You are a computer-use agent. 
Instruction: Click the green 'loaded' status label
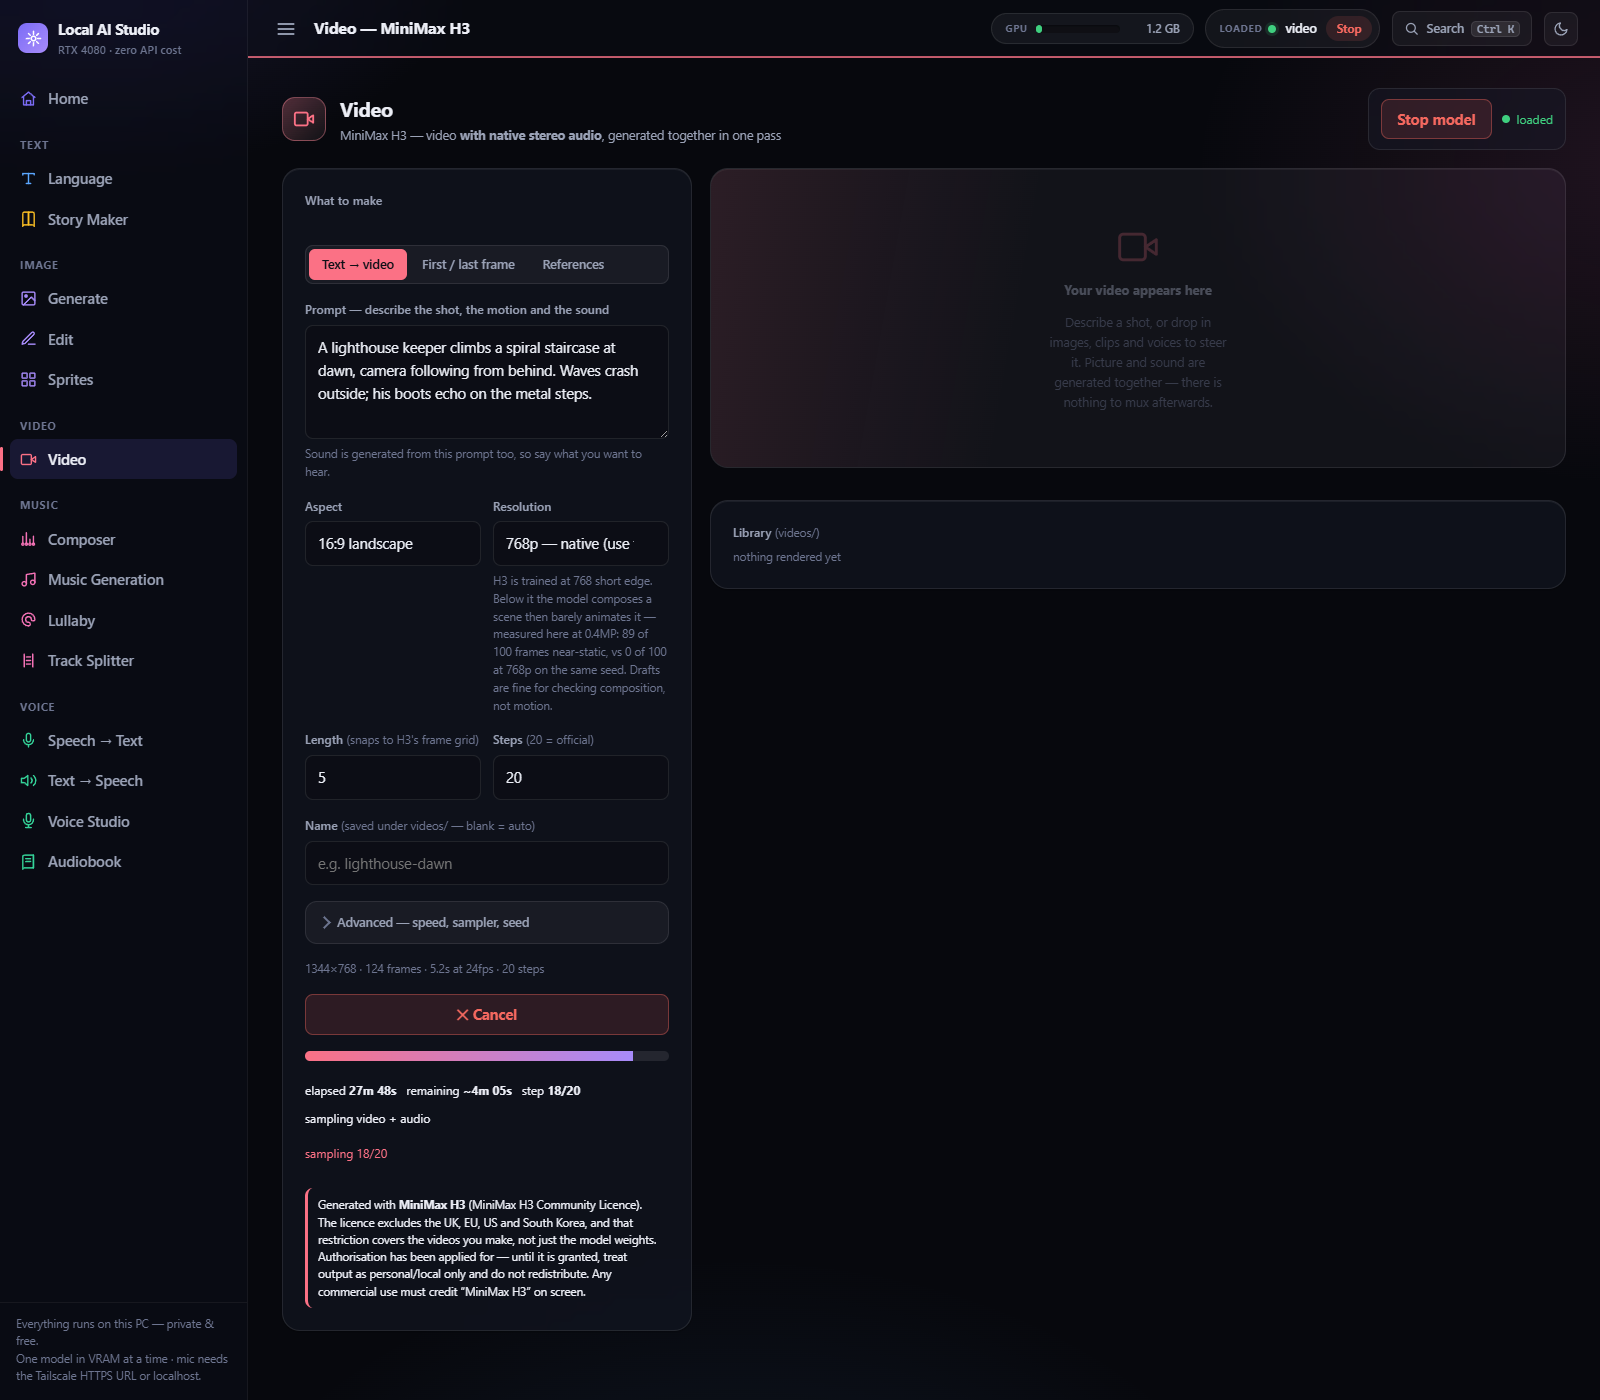coord(1534,120)
